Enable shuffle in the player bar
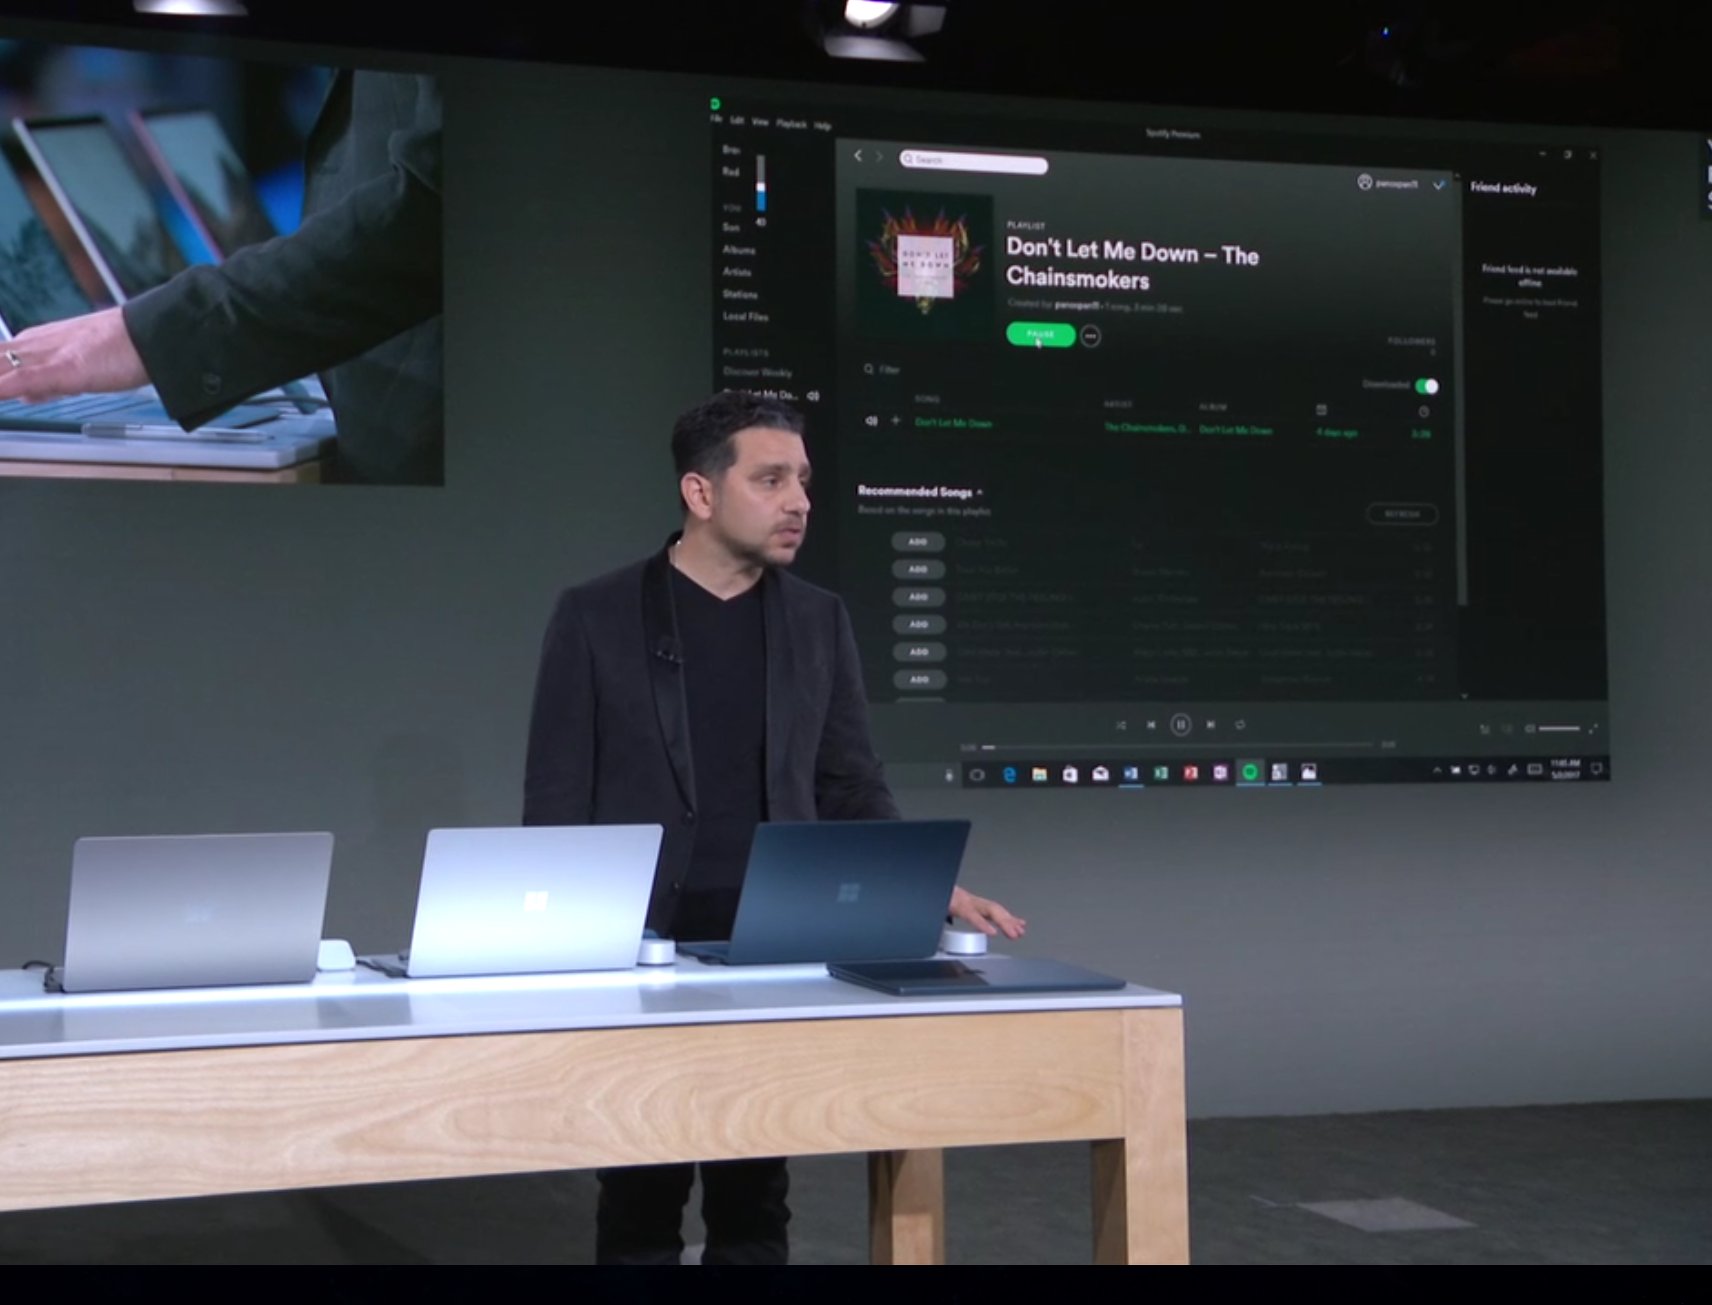Image resolution: width=1712 pixels, height=1305 pixels. [1121, 725]
